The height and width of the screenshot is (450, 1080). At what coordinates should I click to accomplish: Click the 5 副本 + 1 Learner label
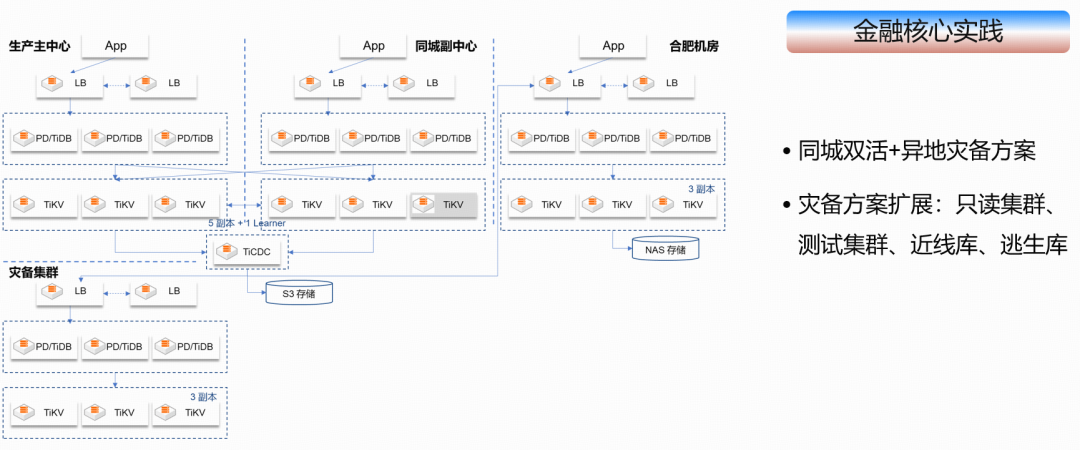click(x=247, y=223)
